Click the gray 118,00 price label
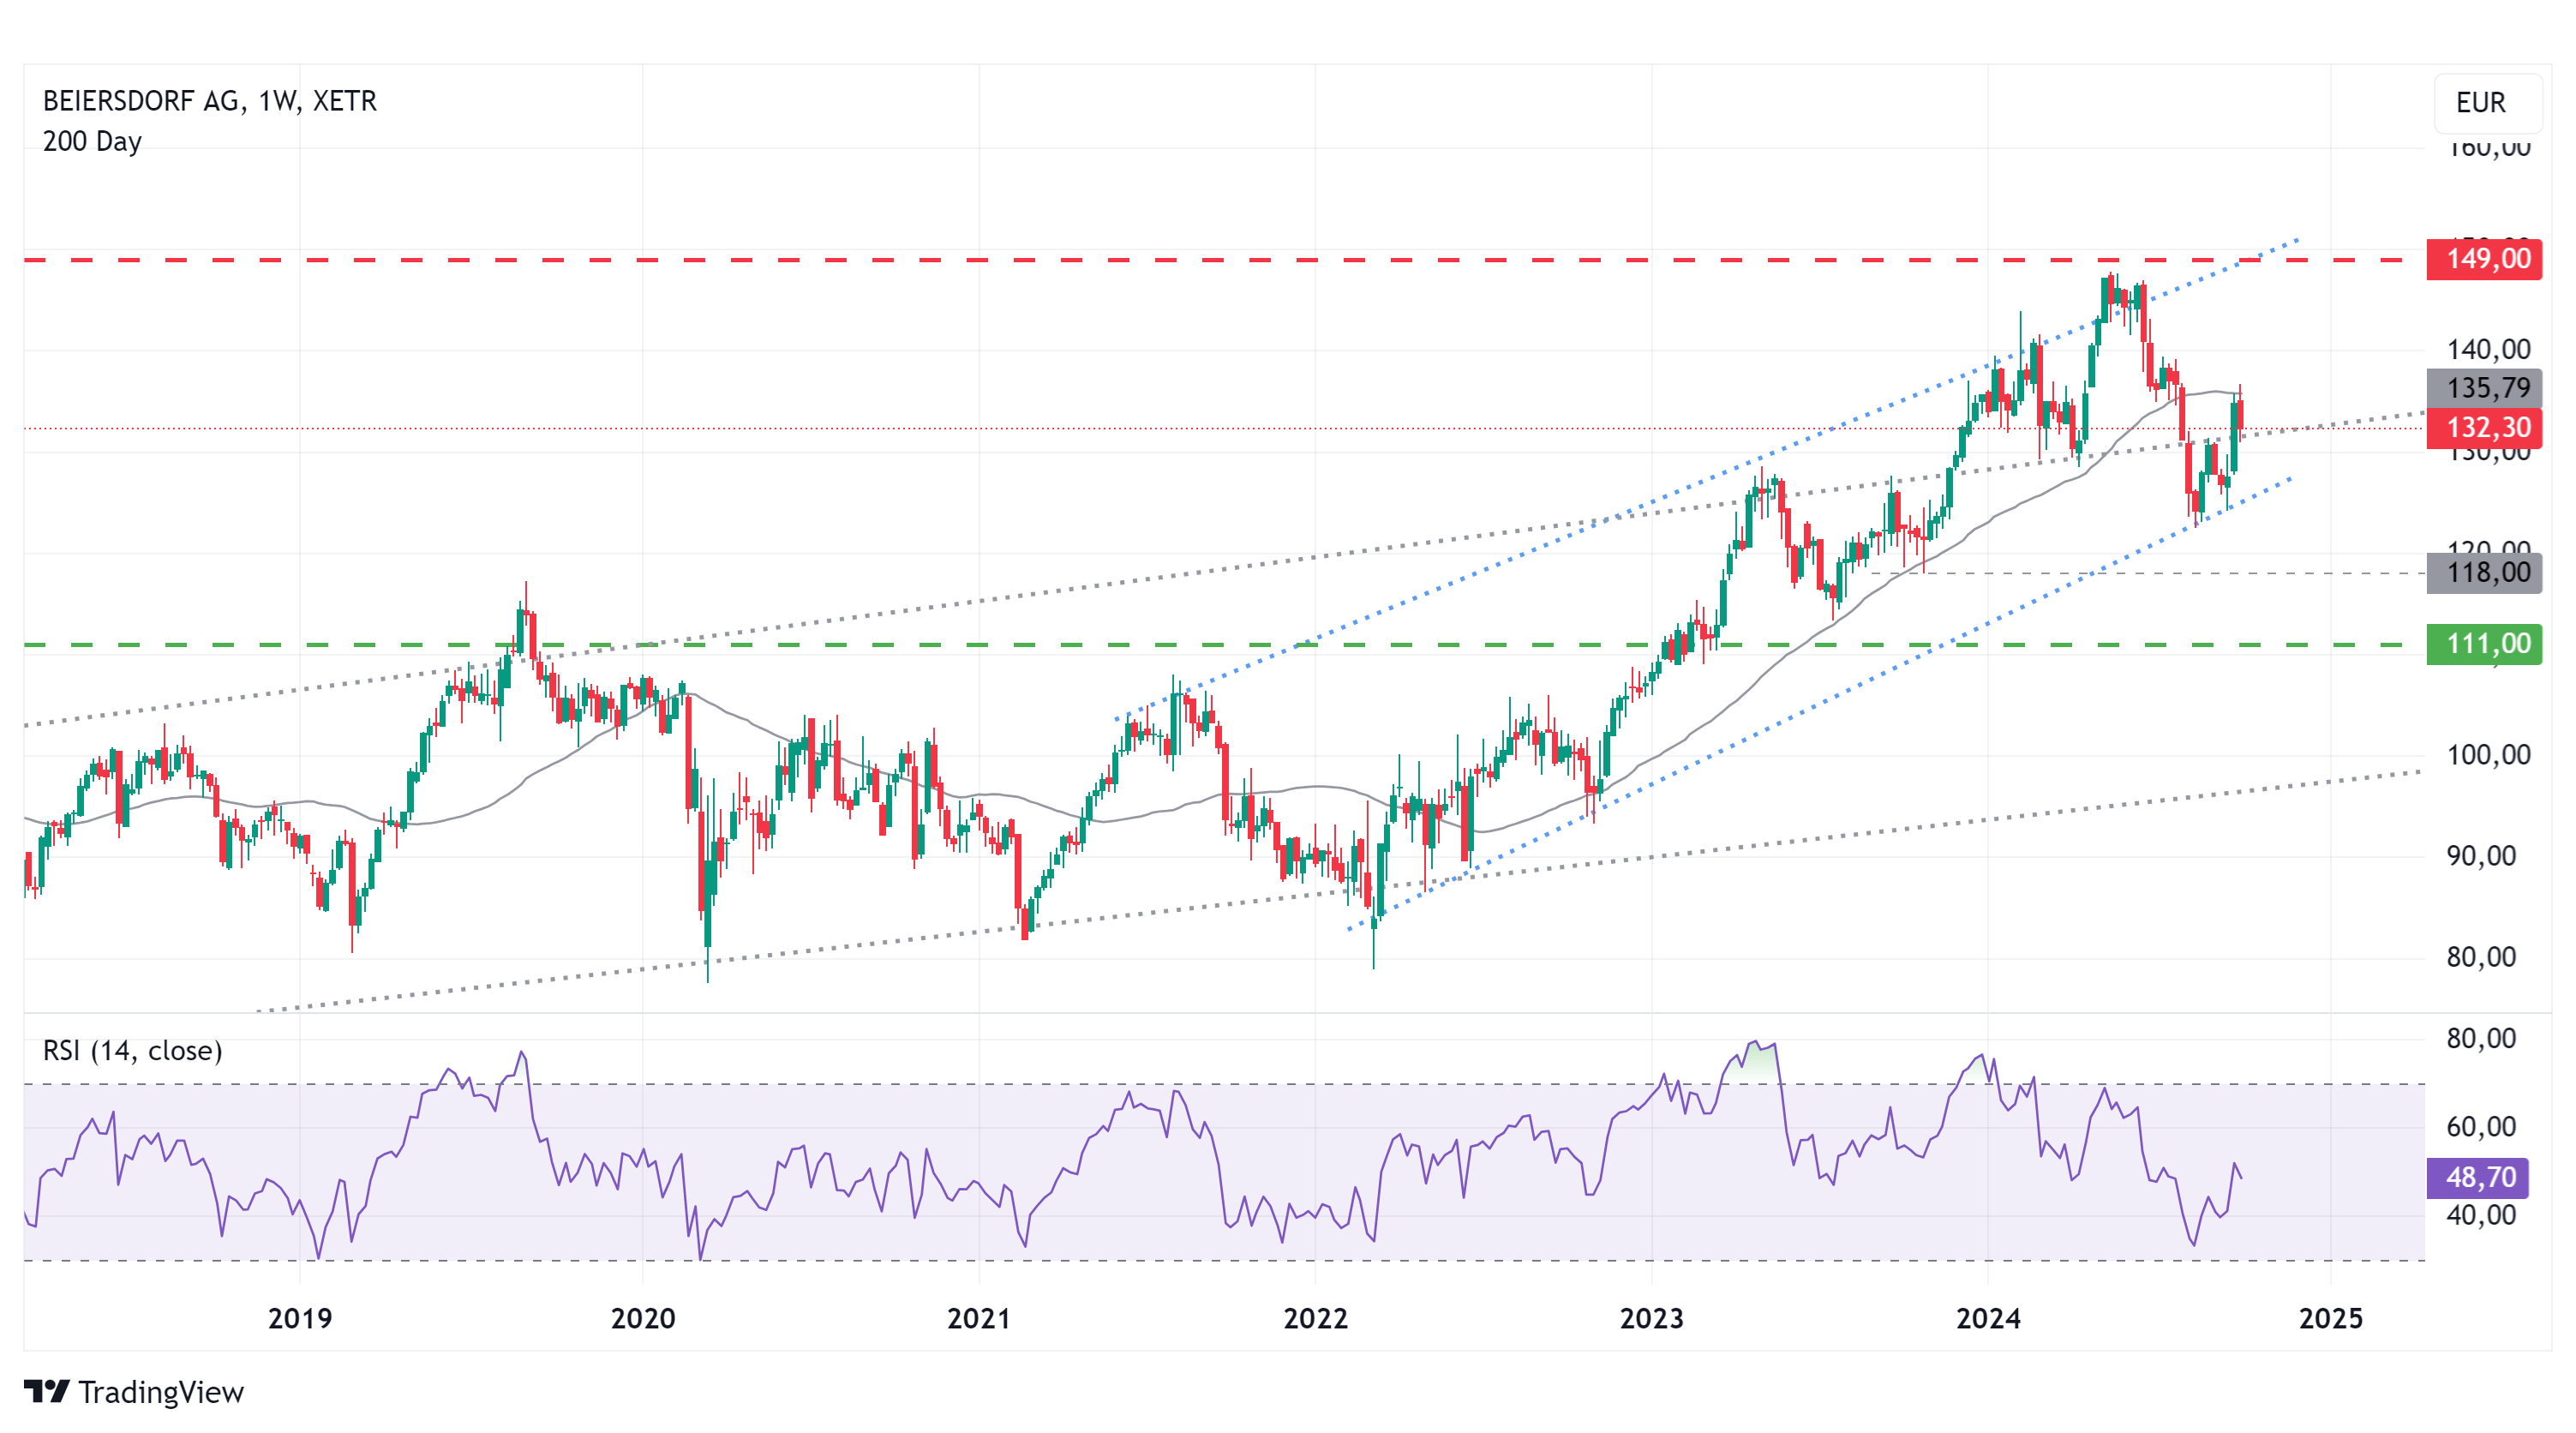 (2485, 573)
